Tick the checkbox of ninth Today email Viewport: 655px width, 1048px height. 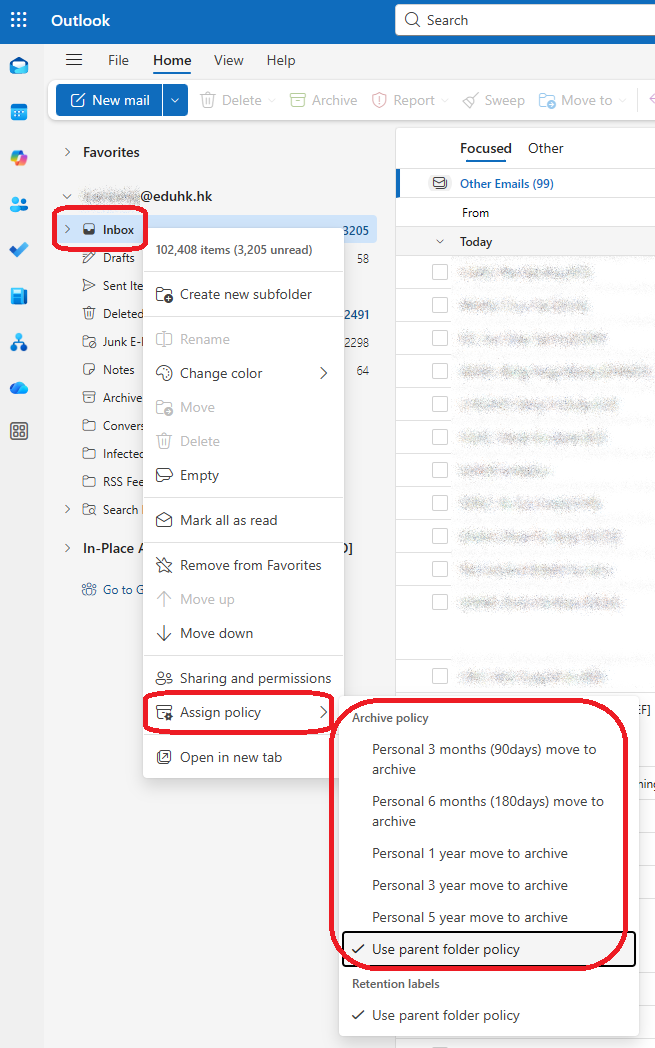tap(440, 536)
